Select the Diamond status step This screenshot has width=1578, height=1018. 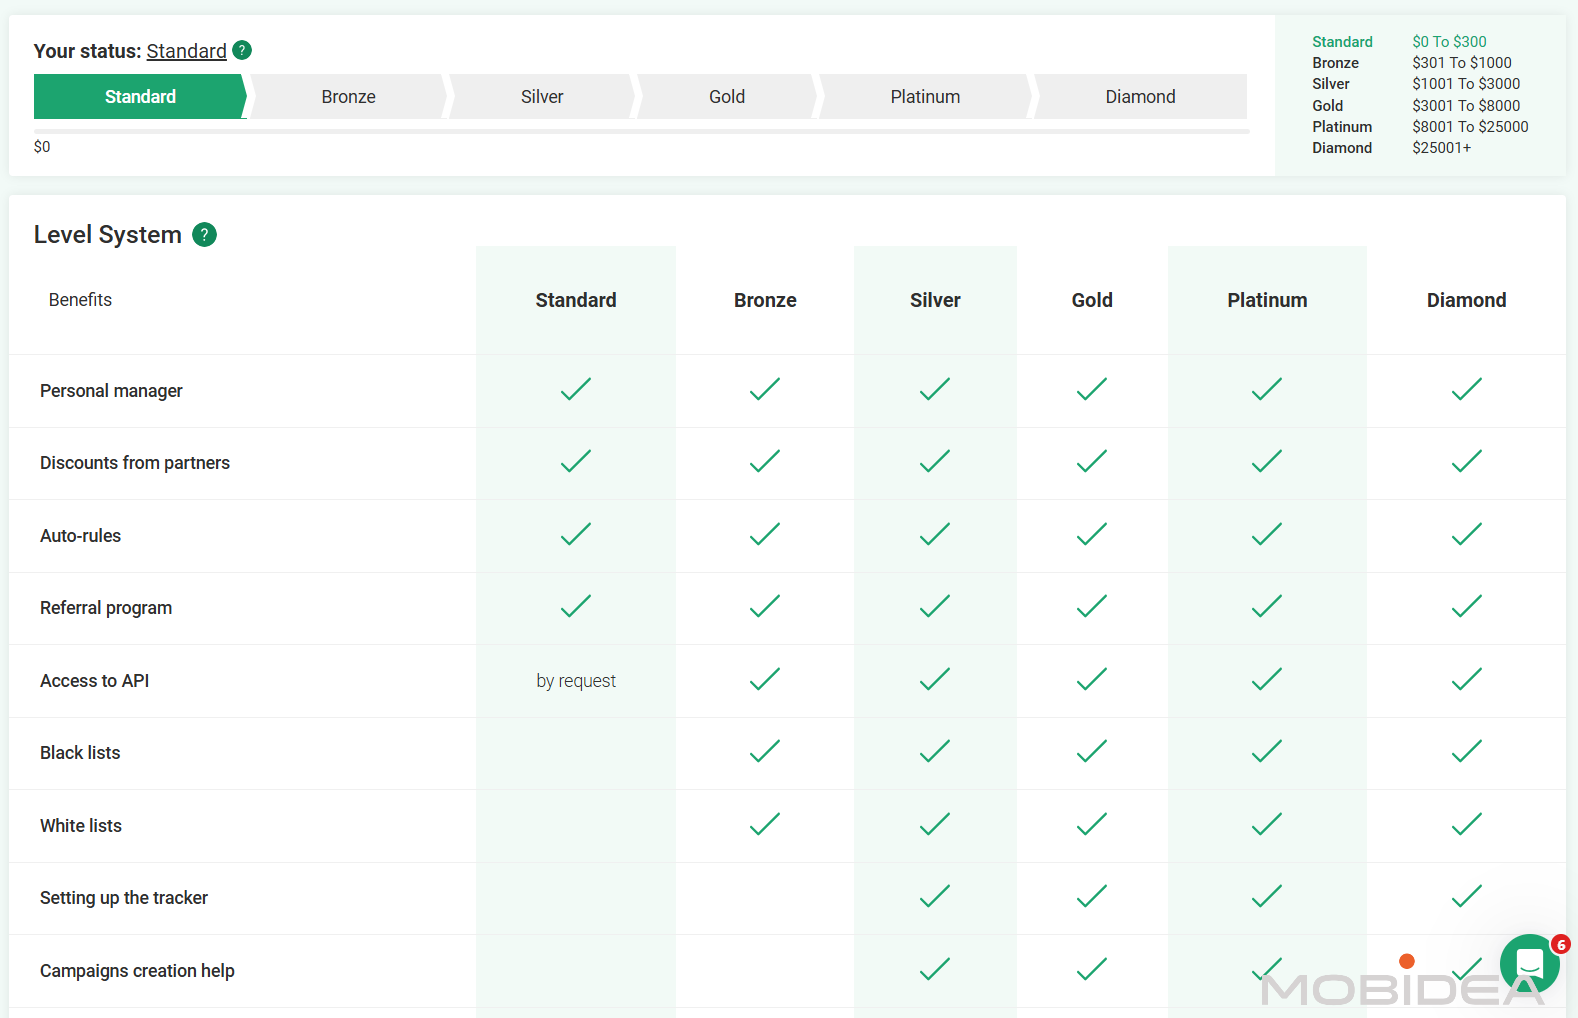point(1140,97)
